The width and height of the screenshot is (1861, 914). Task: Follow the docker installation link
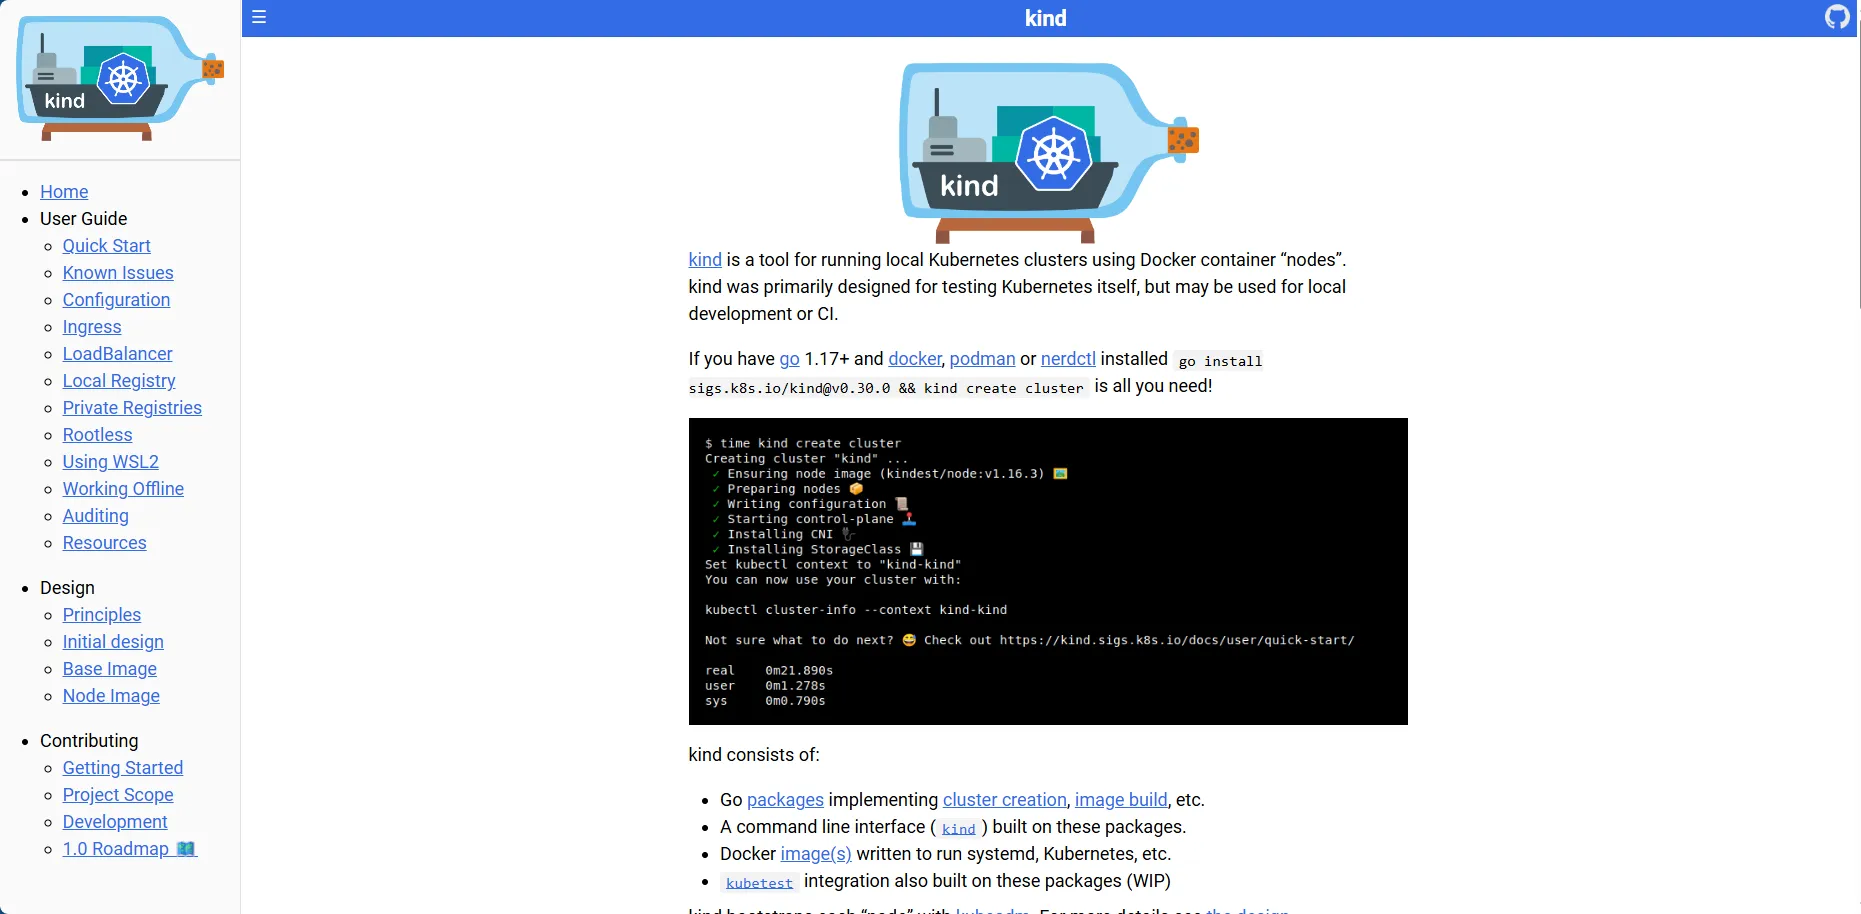coord(913,359)
